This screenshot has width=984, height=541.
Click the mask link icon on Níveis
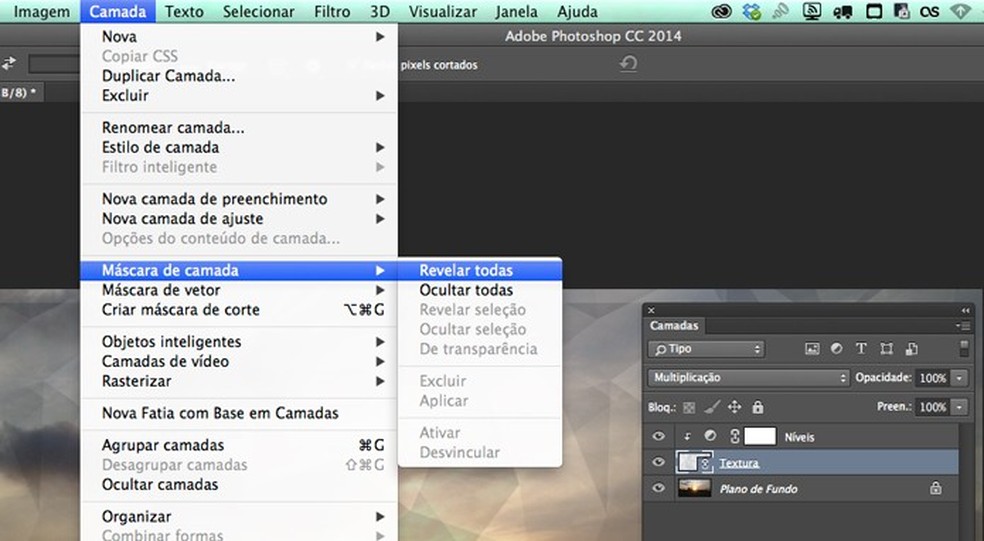[x=734, y=436]
